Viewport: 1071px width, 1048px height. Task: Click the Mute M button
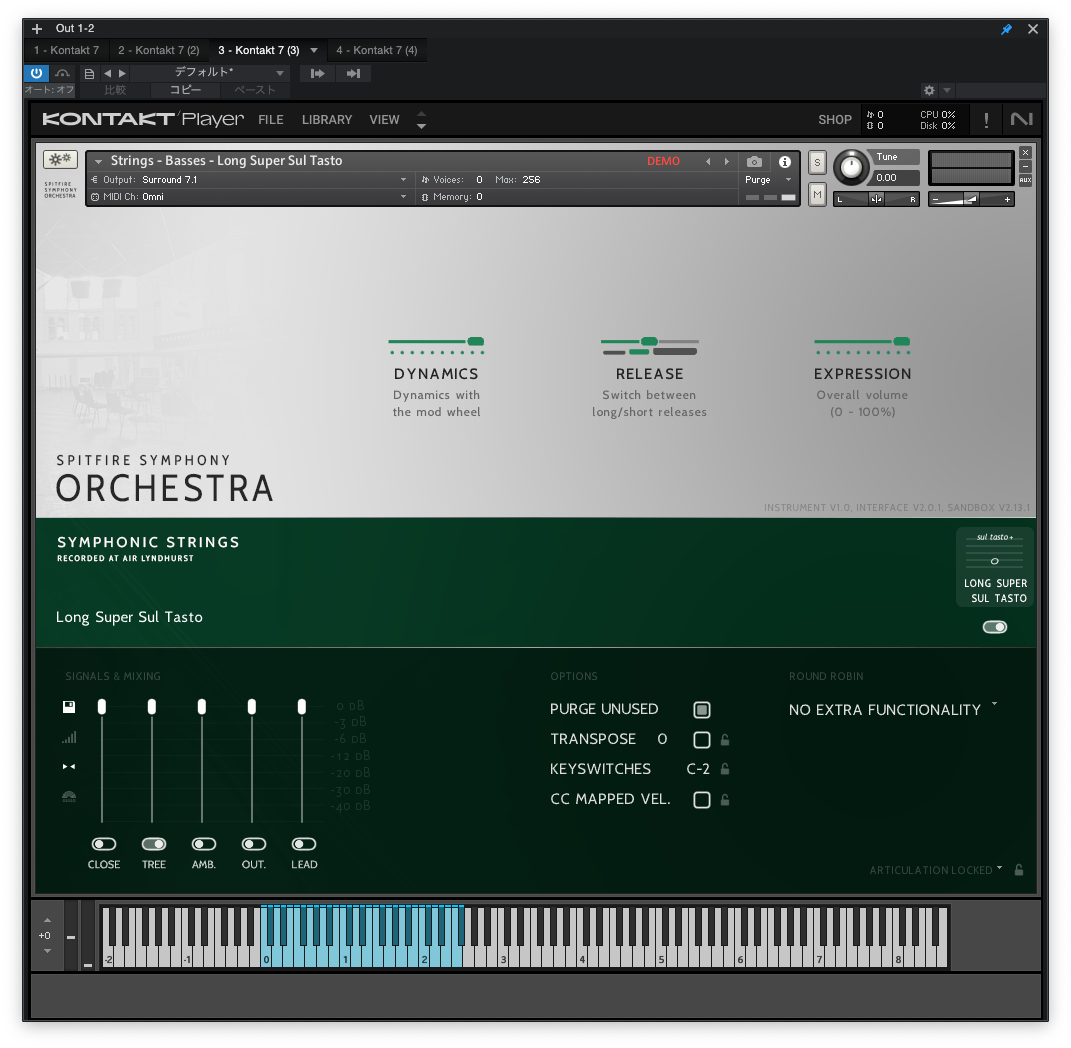(817, 195)
